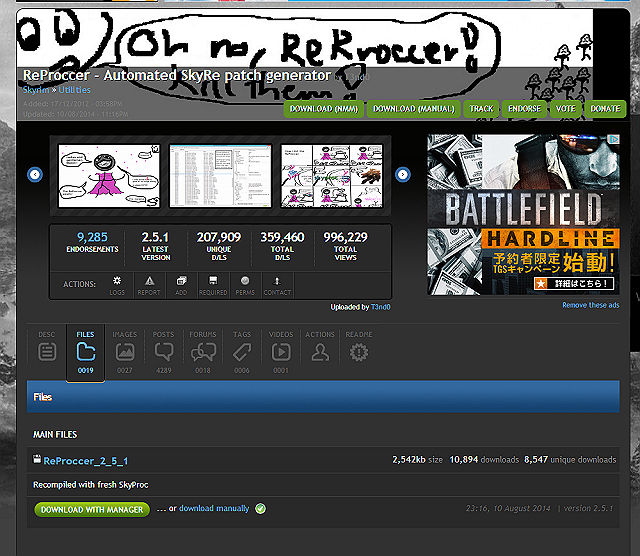Click the DOWNLOAD (NMM) button
640x556 pixels.
click(x=323, y=109)
